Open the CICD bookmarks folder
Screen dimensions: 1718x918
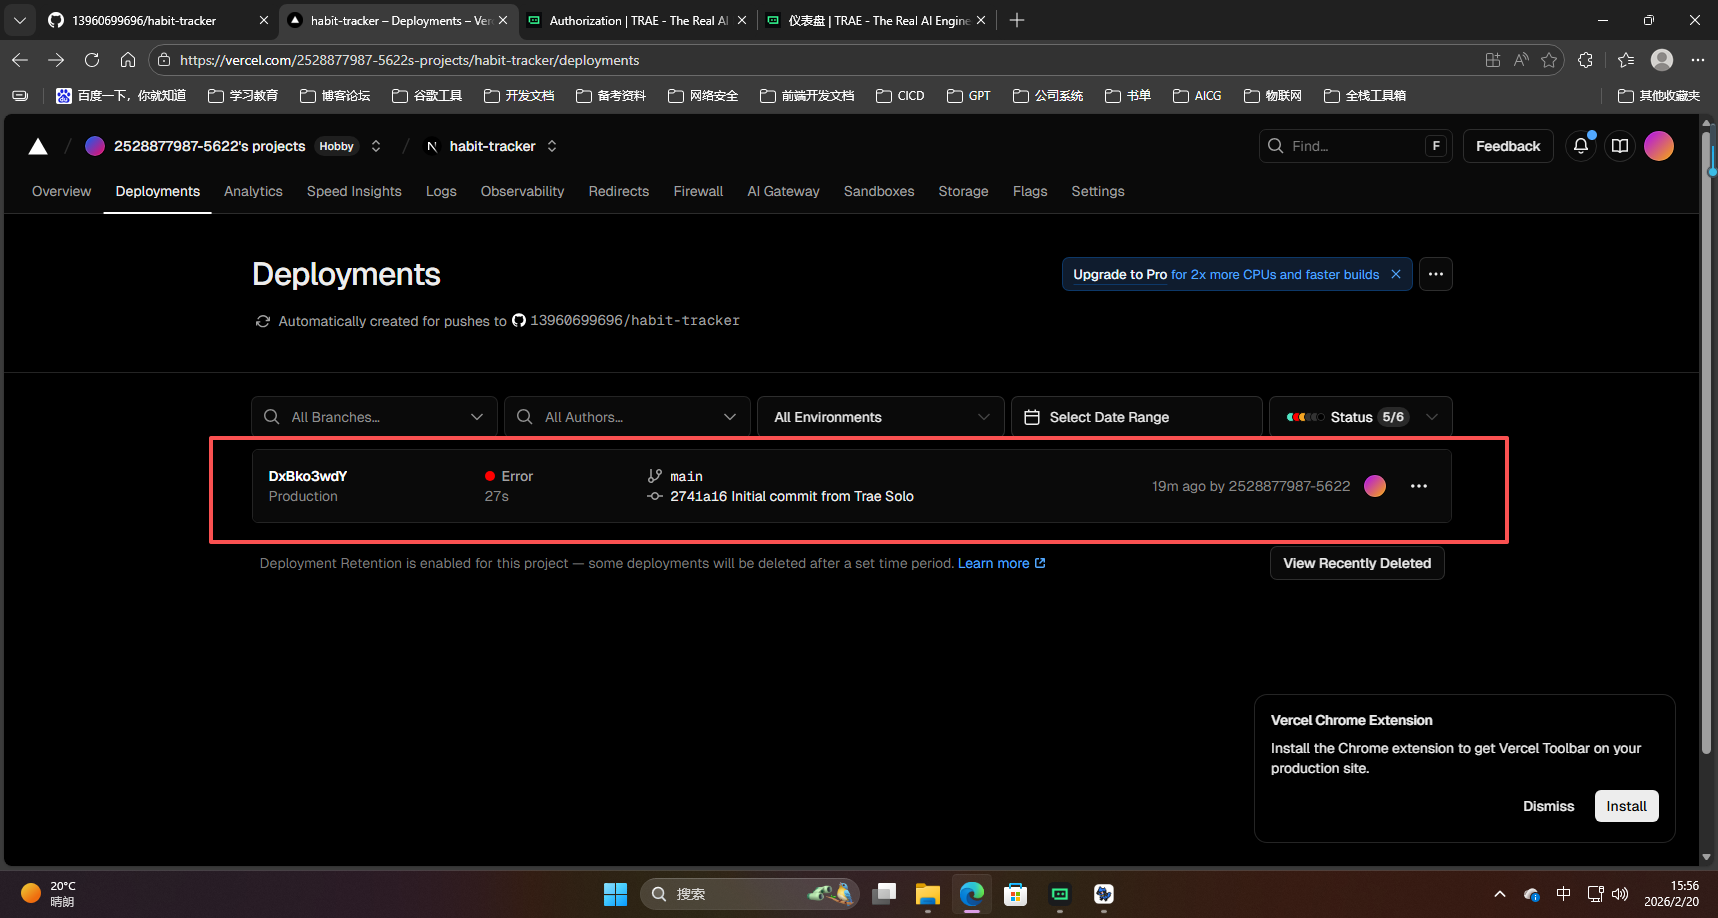pyautogui.click(x=900, y=96)
